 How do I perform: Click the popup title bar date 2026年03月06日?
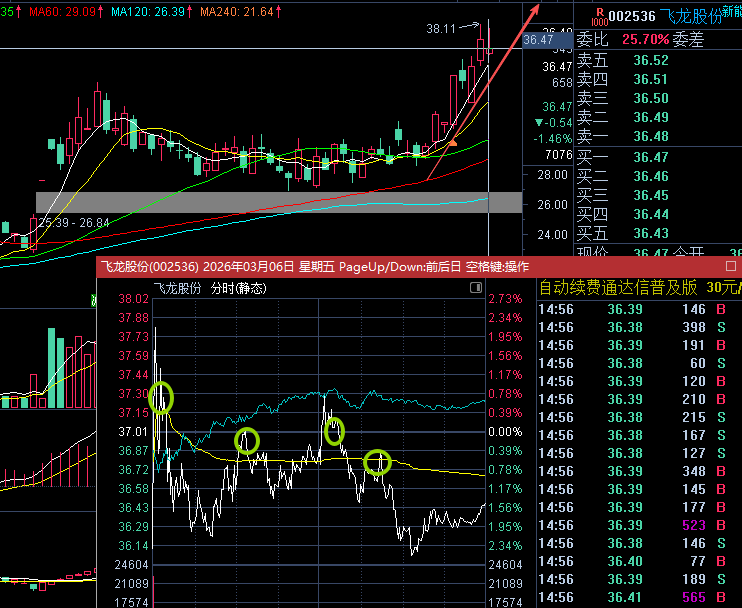click(x=248, y=267)
